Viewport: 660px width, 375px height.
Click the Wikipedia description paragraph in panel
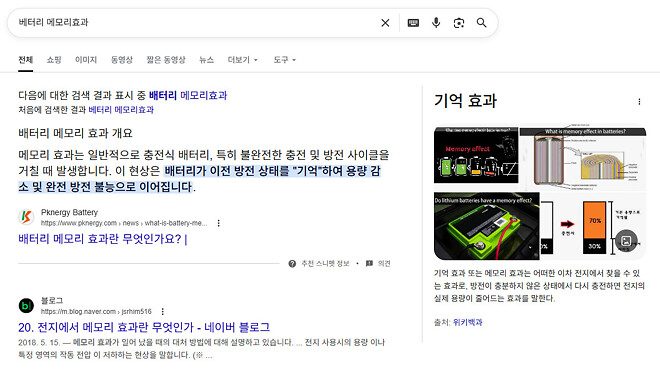pos(539,286)
